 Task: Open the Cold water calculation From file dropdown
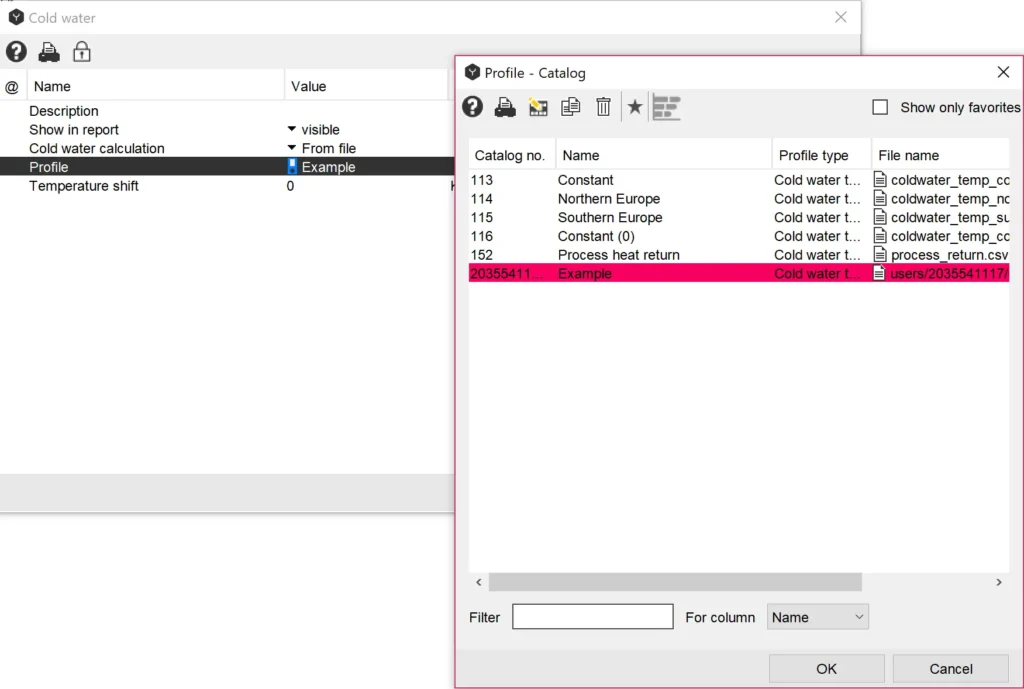pyautogui.click(x=292, y=149)
